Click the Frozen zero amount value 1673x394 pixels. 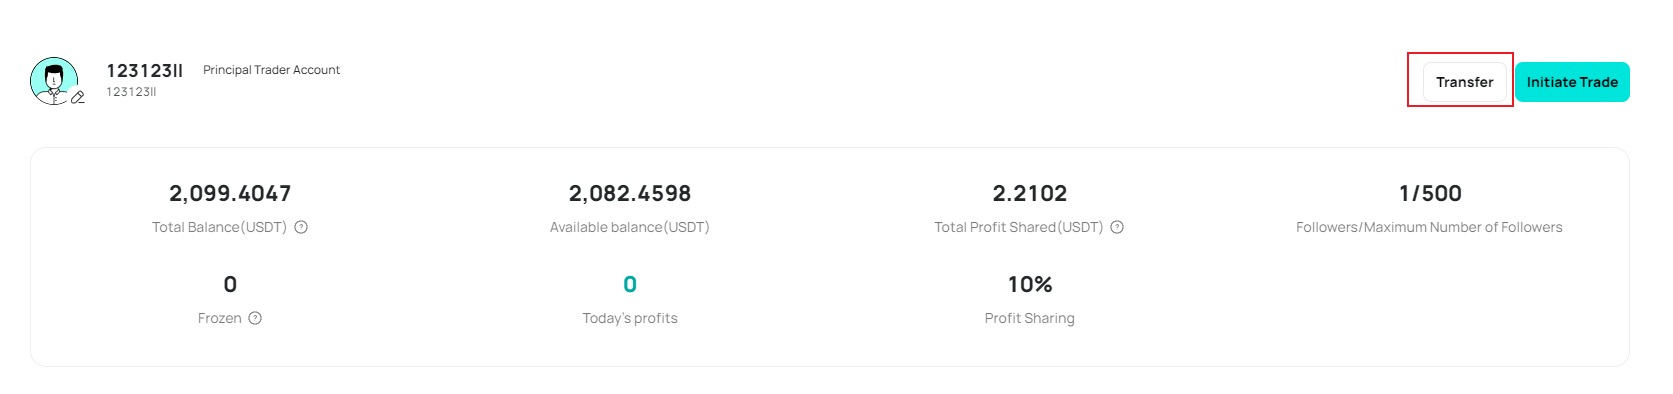(x=230, y=284)
